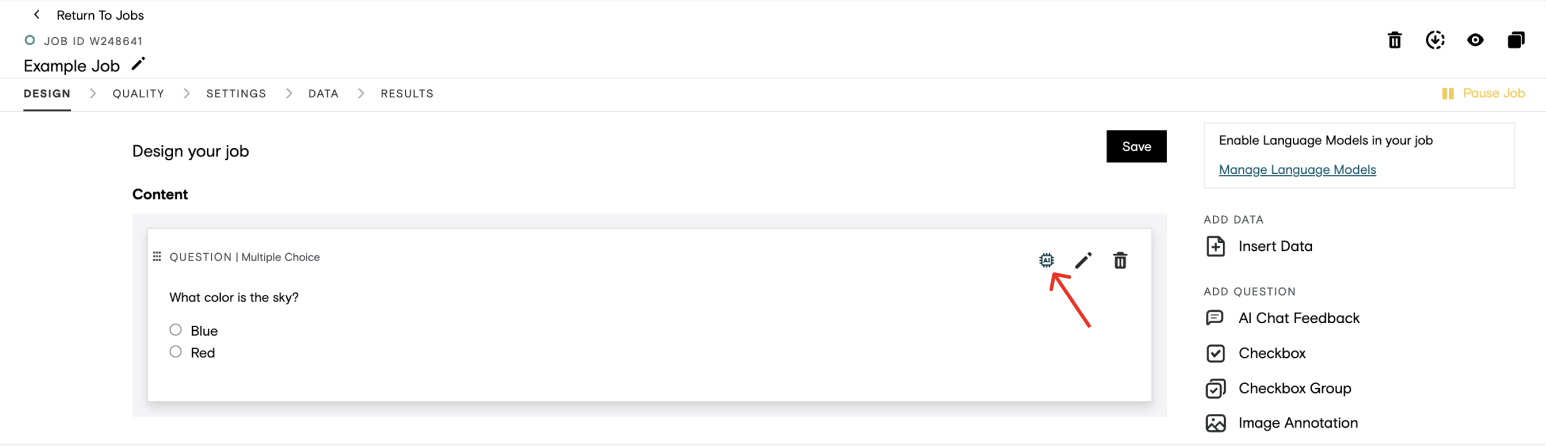
Task: Select the Blue radio option
Action: tap(176, 330)
